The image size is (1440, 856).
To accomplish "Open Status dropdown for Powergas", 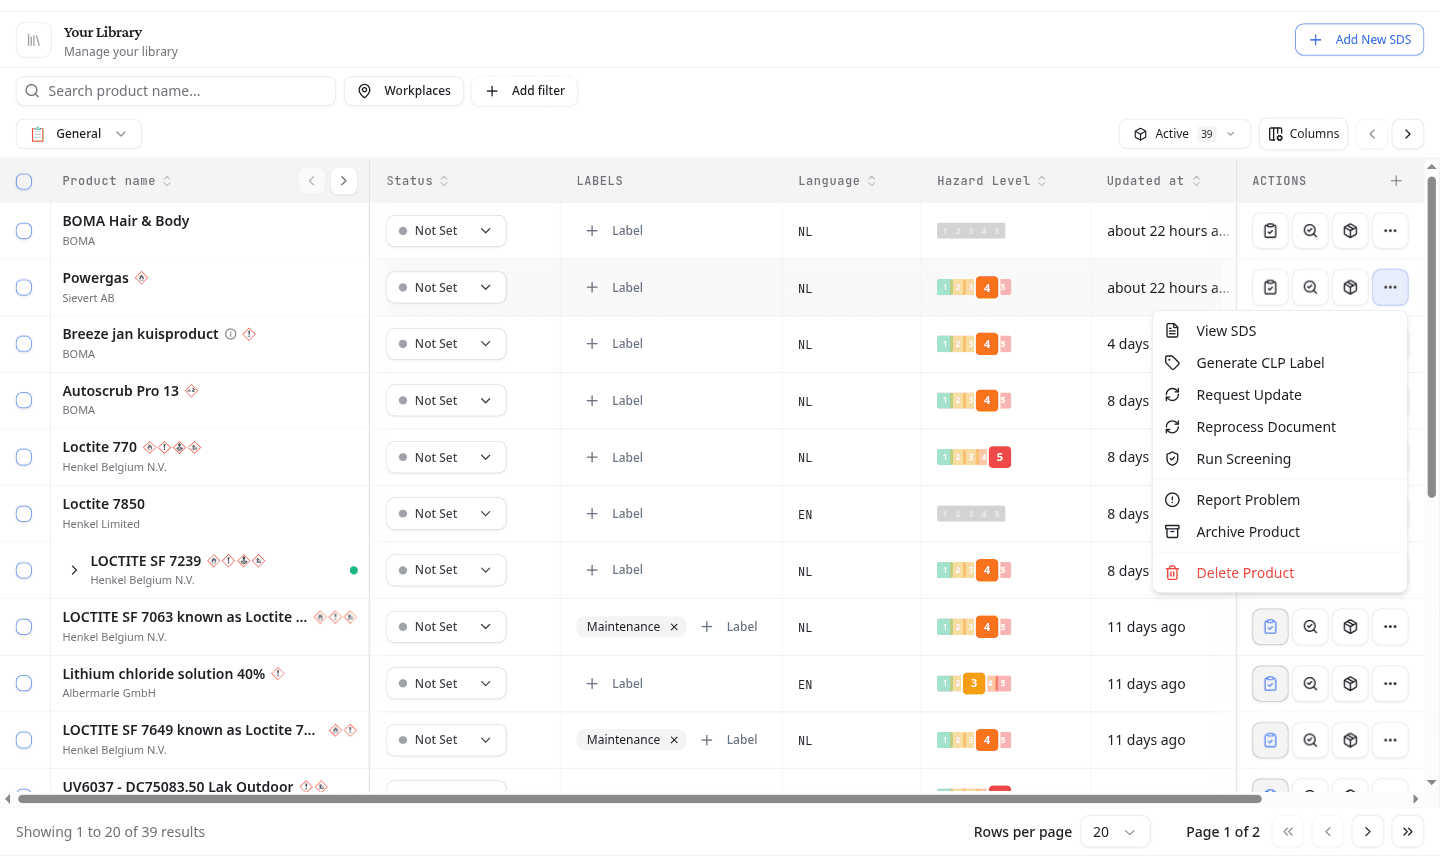I will pyautogui.click(x=446, y=288).
